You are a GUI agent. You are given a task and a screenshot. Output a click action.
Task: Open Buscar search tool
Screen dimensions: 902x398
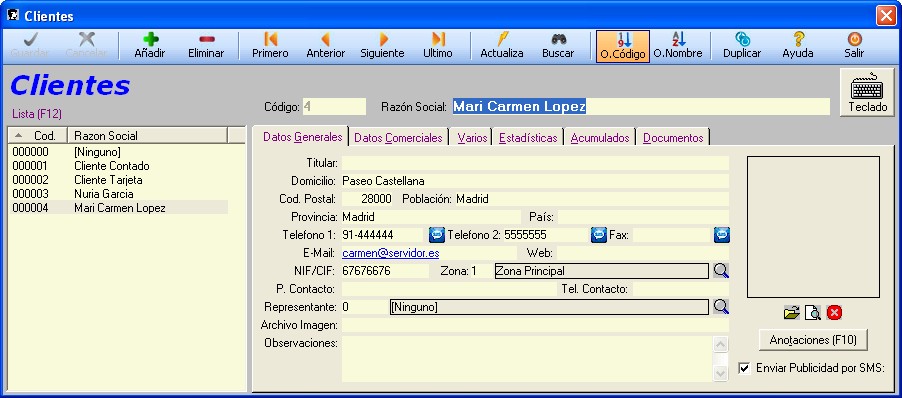pos(558,46)
